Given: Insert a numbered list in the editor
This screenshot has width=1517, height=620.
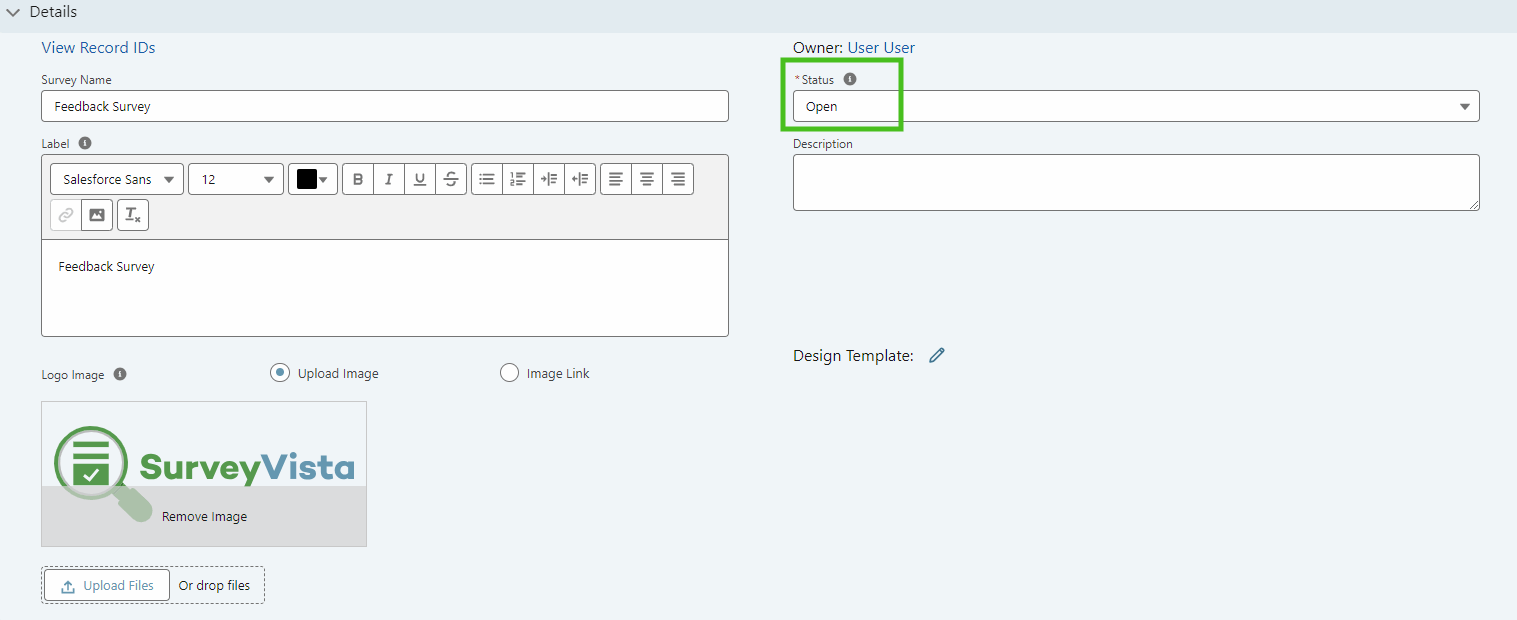Looking at the screenshot, I should click(x=518, y=179).
